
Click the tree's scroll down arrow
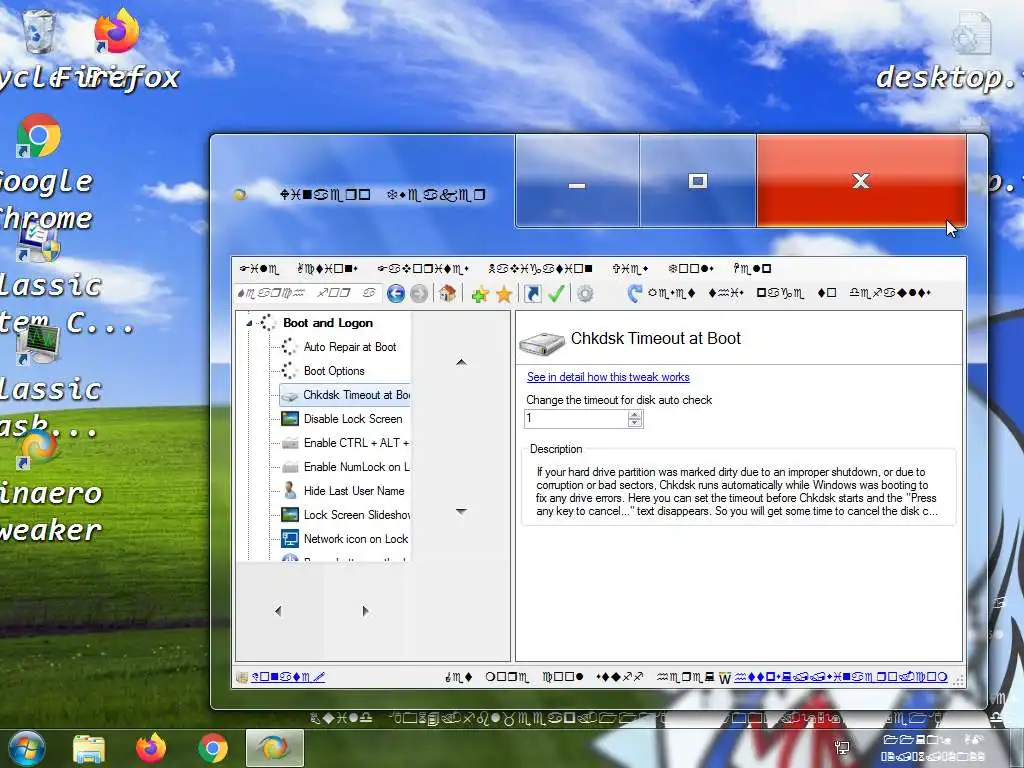461,511
